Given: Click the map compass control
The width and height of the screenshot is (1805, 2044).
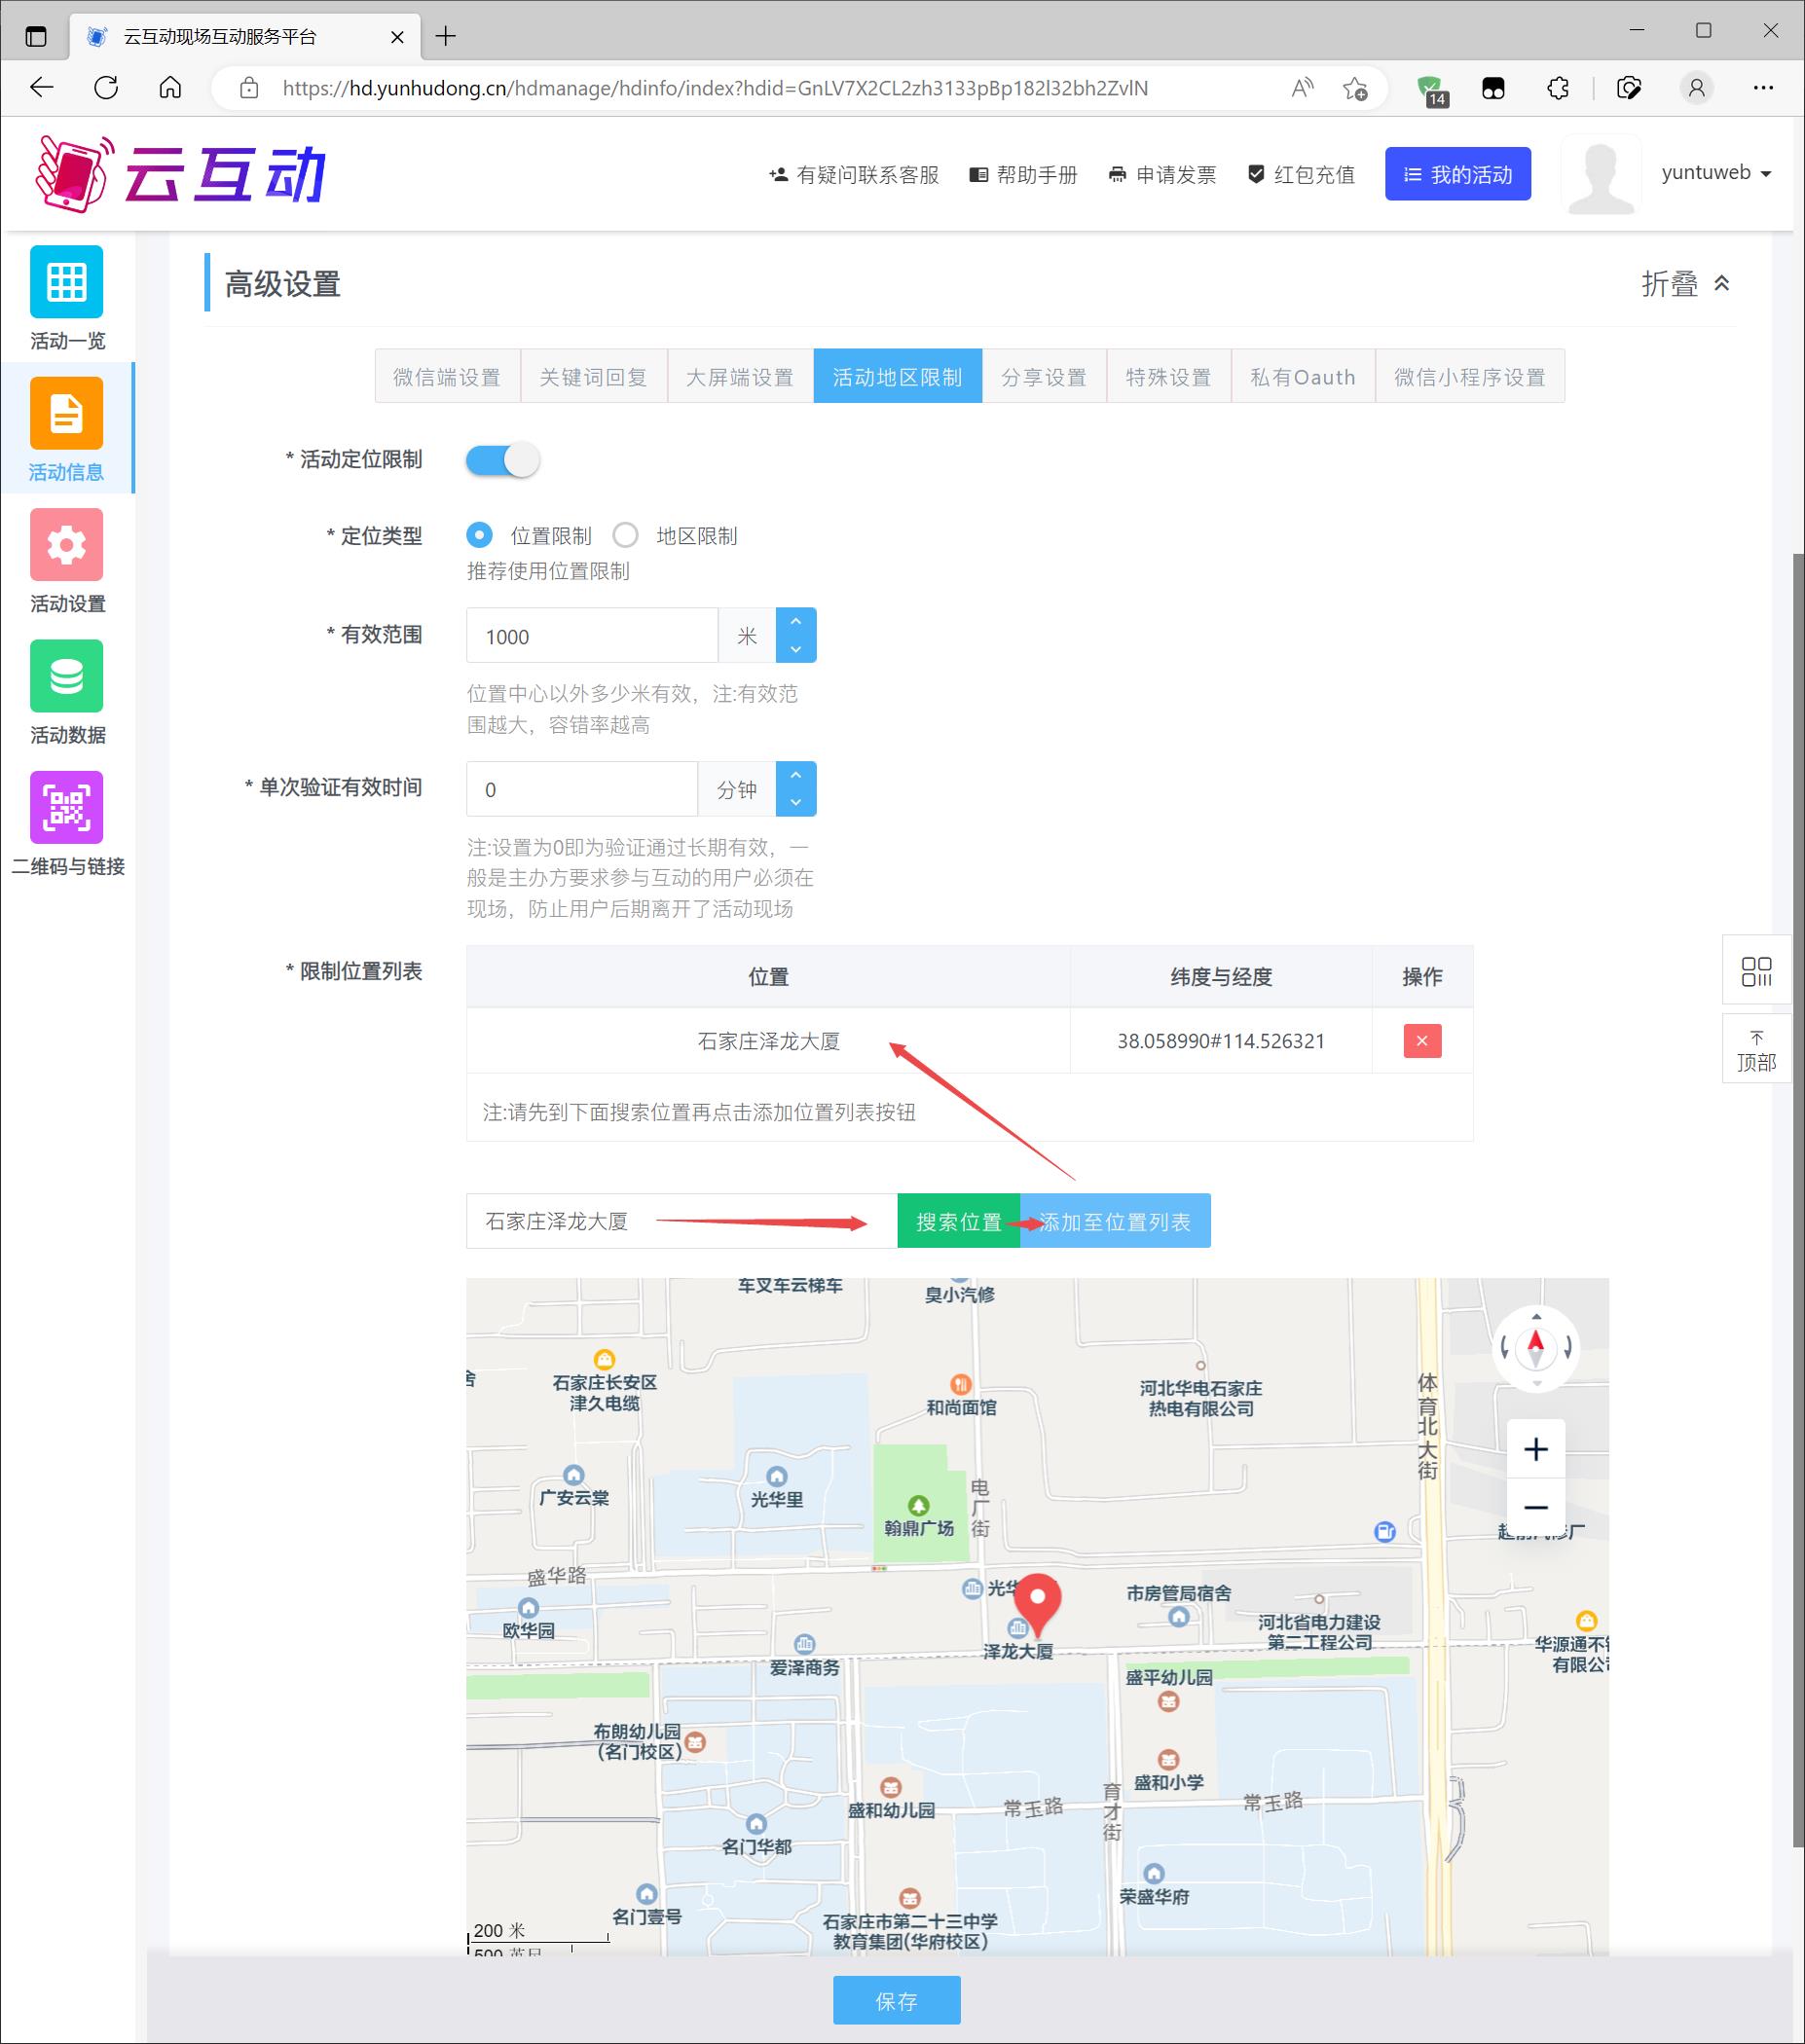Looking at the screenshot, I should (1536, 1347).
